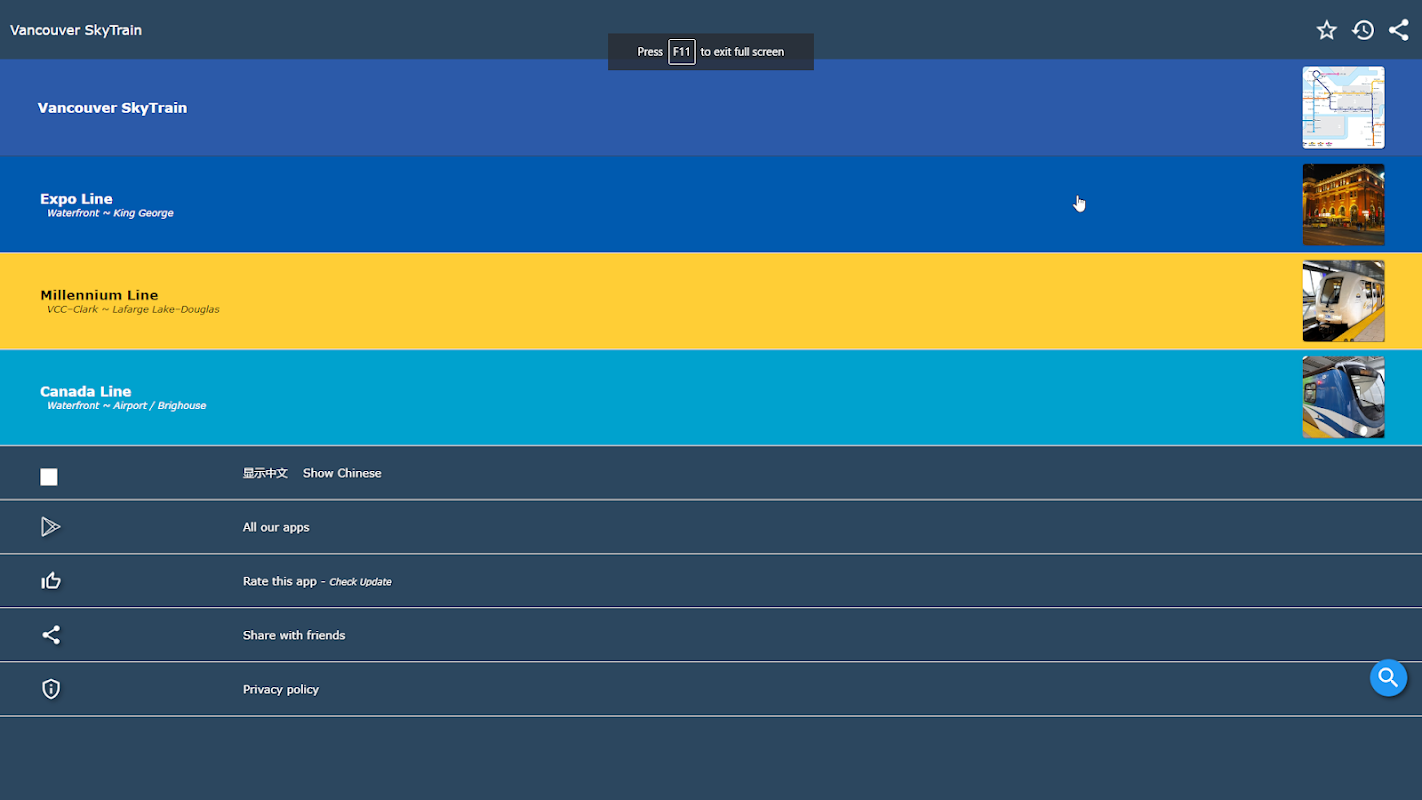Image resolution: width=1422 pixels, height=800 pixels.
Task: Click the Vancouver SkyTrain title in top bar
Action: 76,30
